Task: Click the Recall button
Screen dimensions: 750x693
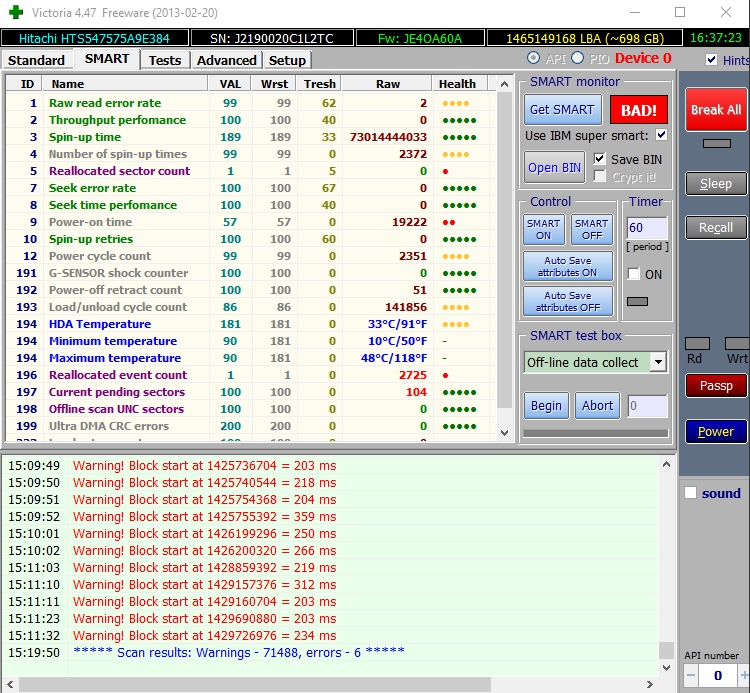Action: point(716,228)
